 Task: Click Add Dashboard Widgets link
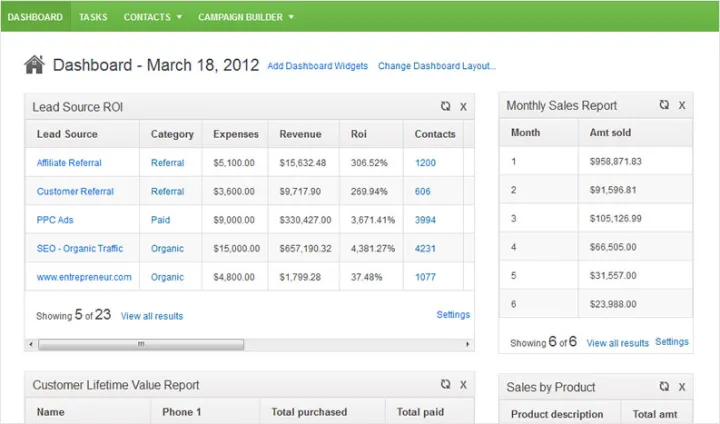317,66
